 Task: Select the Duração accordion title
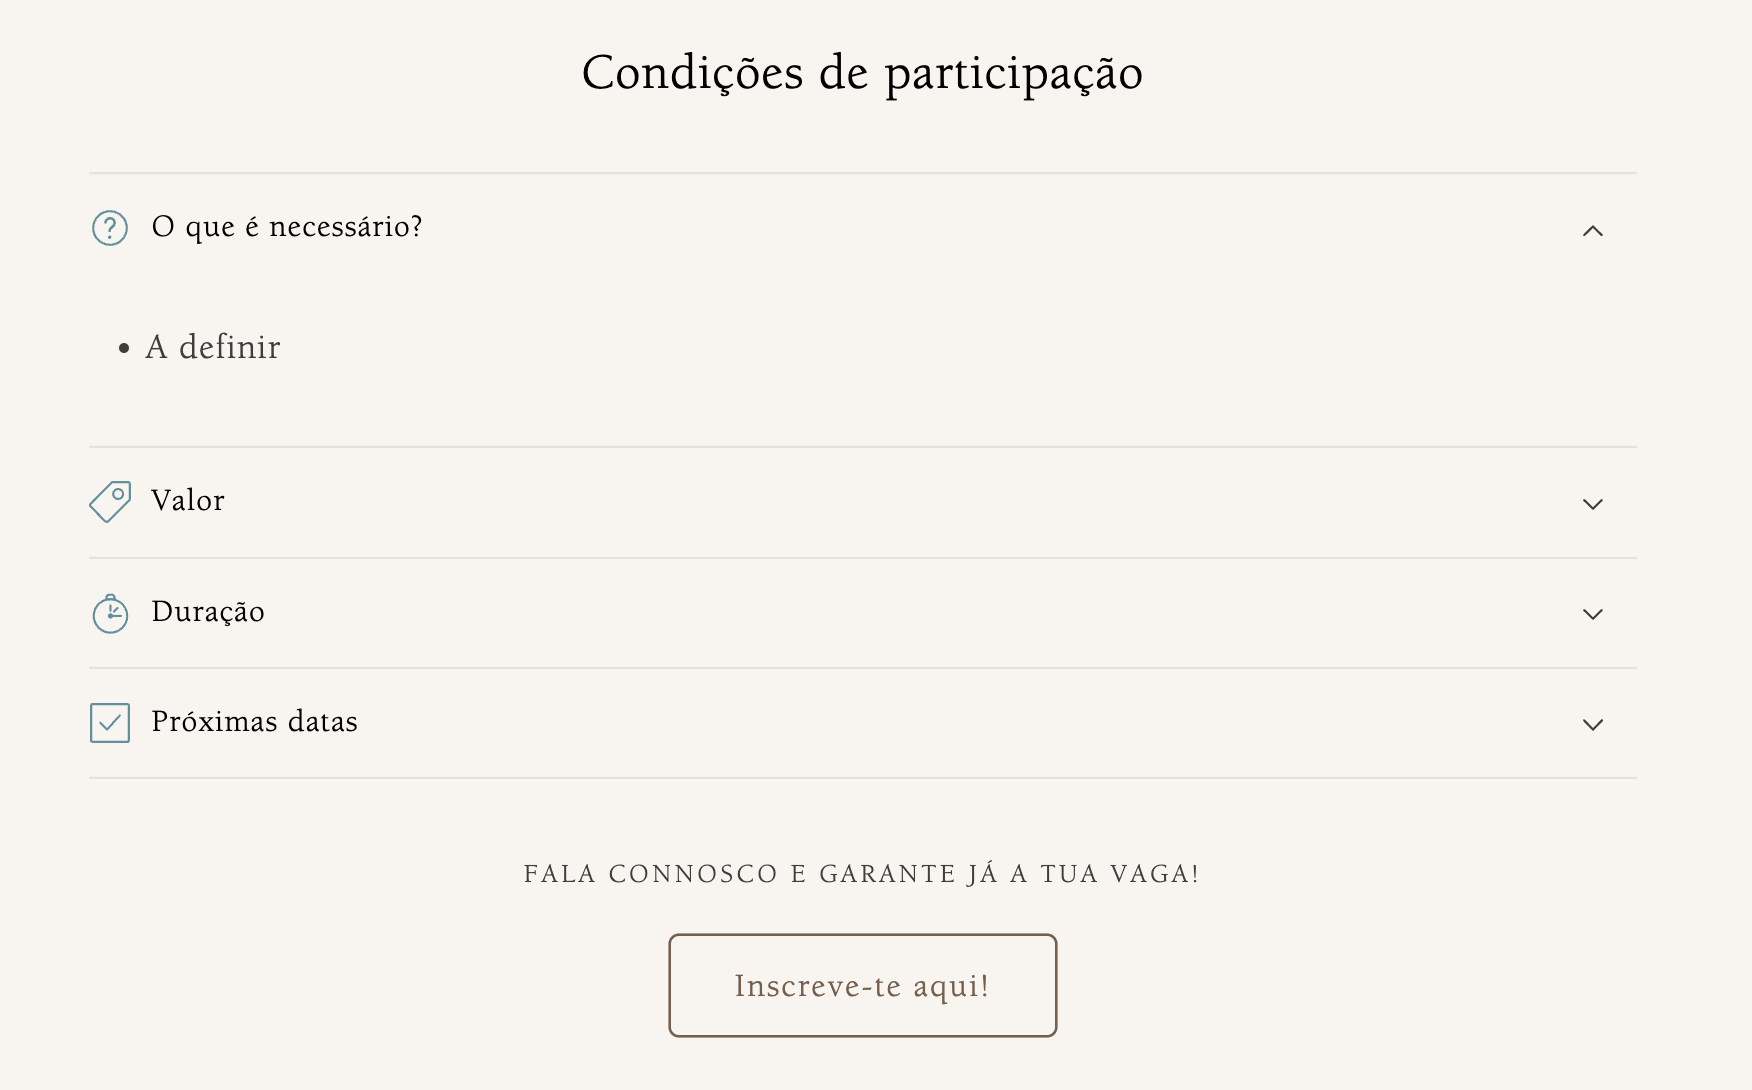point(208,611)
